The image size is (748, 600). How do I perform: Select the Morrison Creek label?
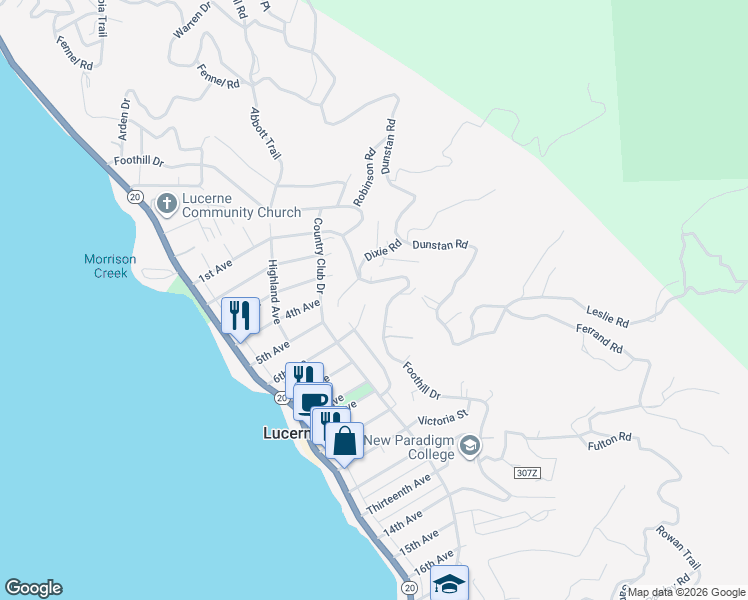pos(110,266)
